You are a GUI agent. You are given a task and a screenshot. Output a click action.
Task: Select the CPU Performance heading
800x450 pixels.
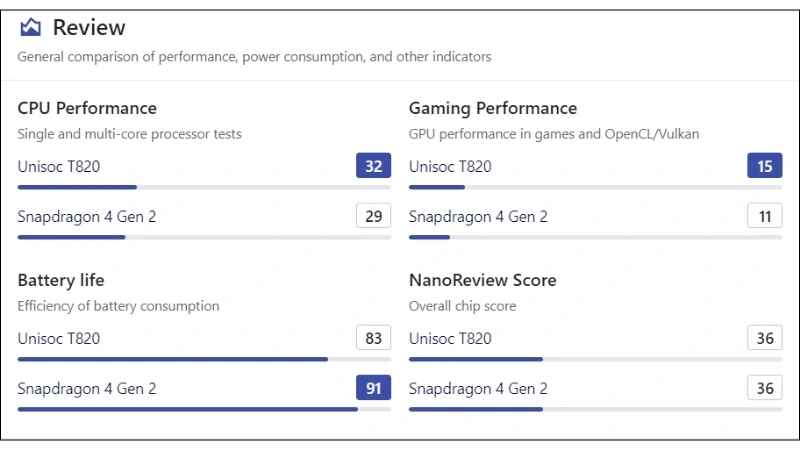click(x=87, y=108)
